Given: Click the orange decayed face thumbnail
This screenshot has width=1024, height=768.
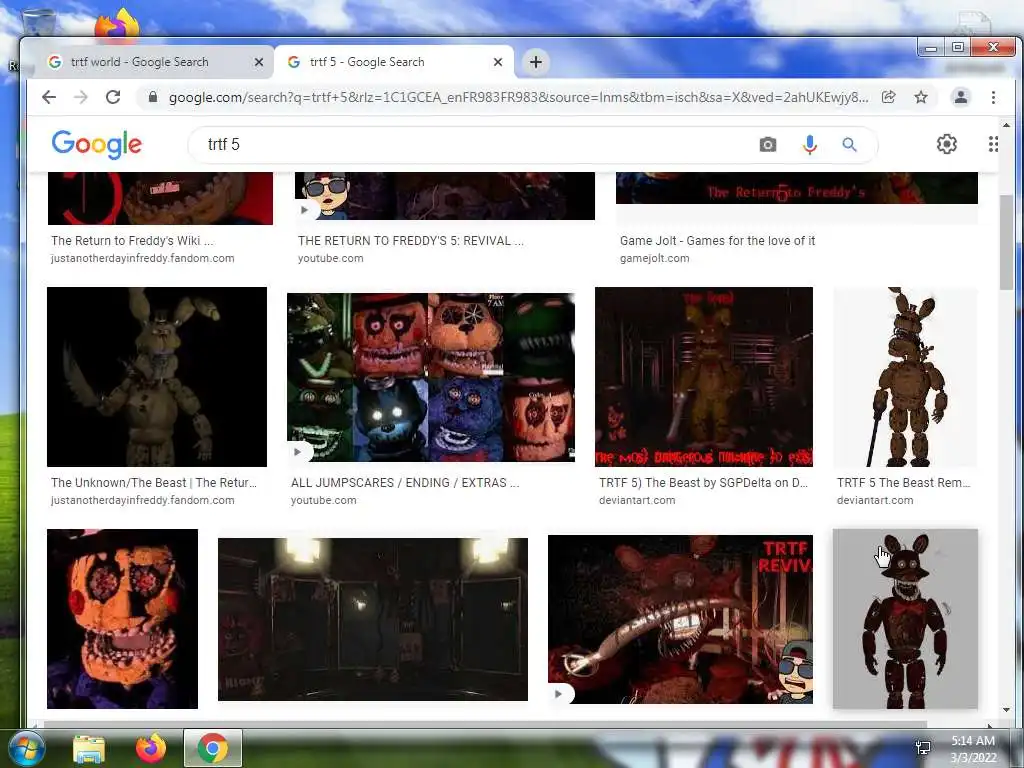Looking at the screenshot, I should point(122,618).
